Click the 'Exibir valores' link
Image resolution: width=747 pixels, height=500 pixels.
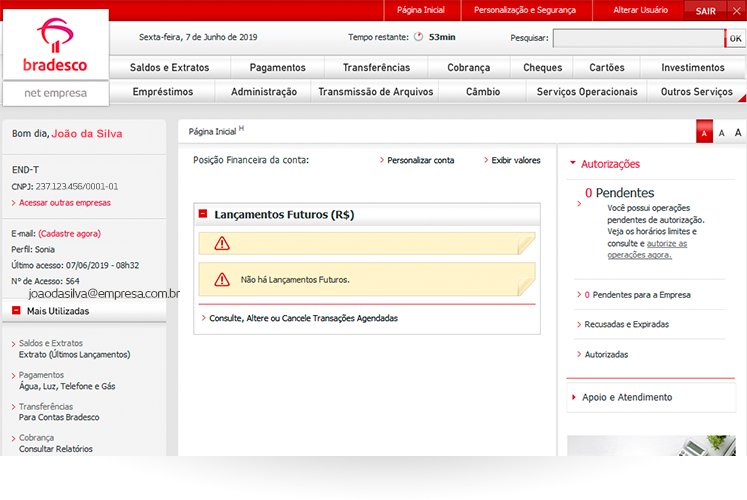(515, 160)
